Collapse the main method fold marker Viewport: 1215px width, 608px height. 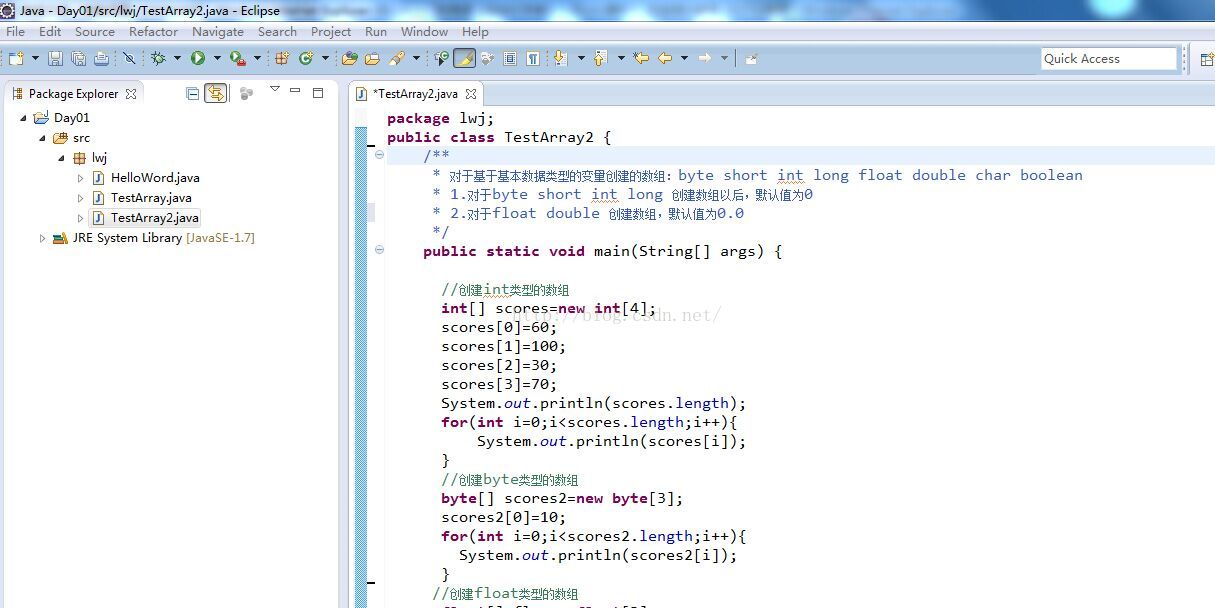[379, 250]
